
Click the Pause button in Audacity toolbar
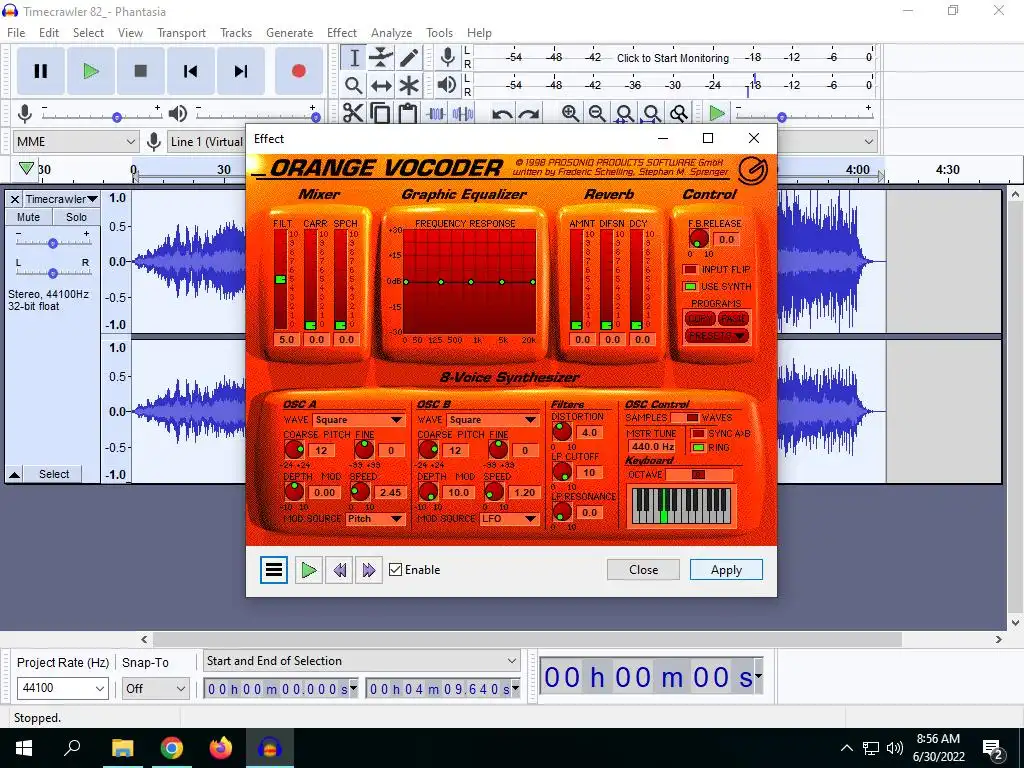pos(40,71)
